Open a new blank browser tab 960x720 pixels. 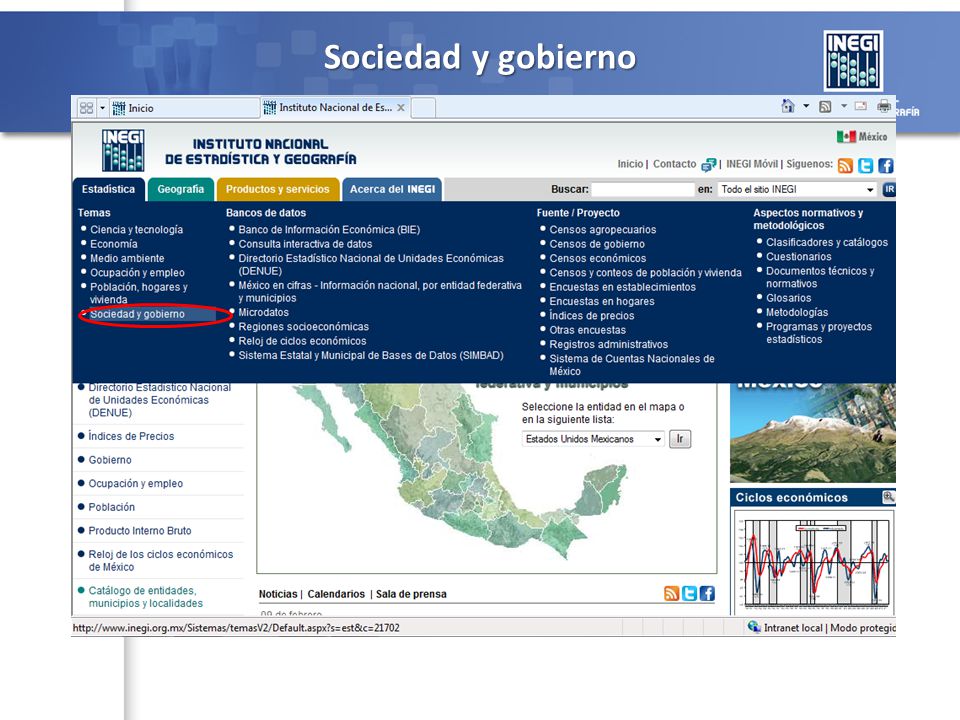(x=424, y=108)
